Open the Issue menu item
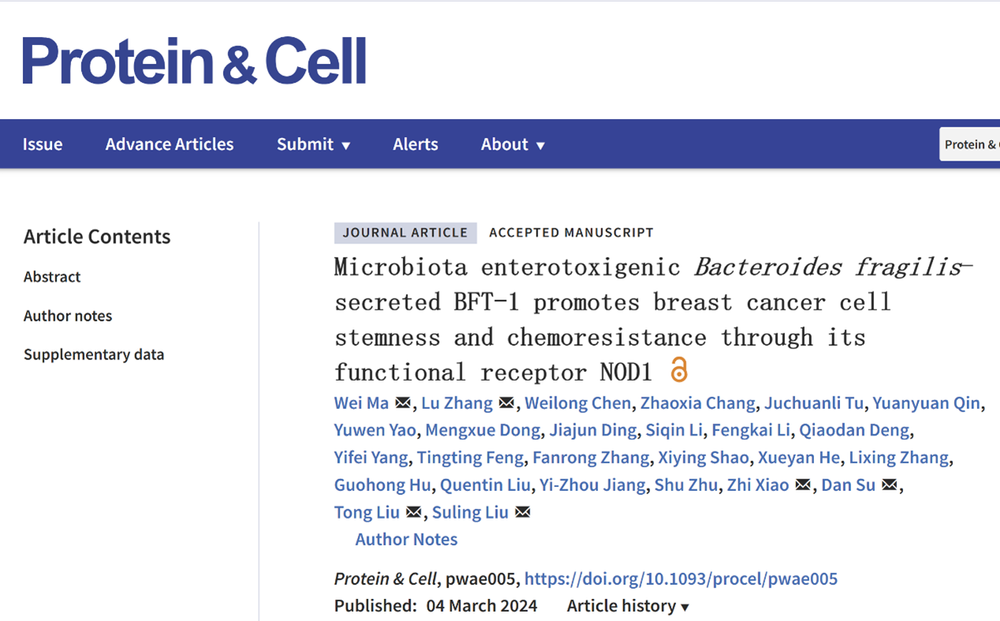Viewport: 1000px width, 621px height. coord(43,144)
